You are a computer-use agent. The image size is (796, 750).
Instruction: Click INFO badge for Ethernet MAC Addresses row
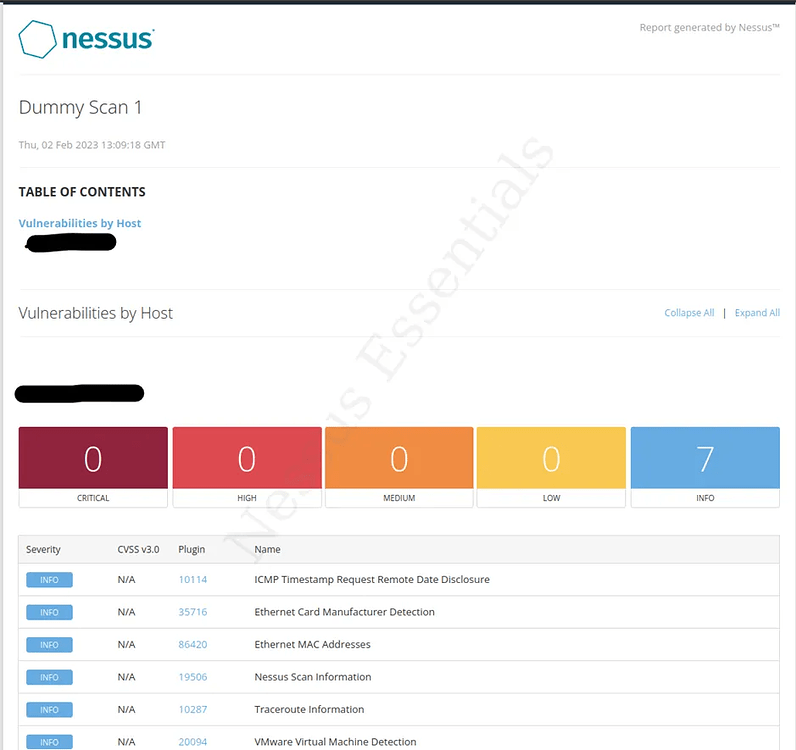(x=49, y=645)
